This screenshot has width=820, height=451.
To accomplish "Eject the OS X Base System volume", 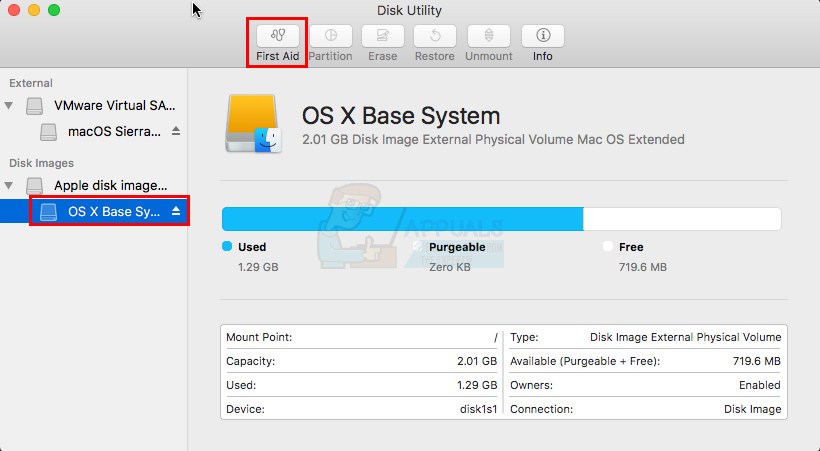I will [176, 211].
